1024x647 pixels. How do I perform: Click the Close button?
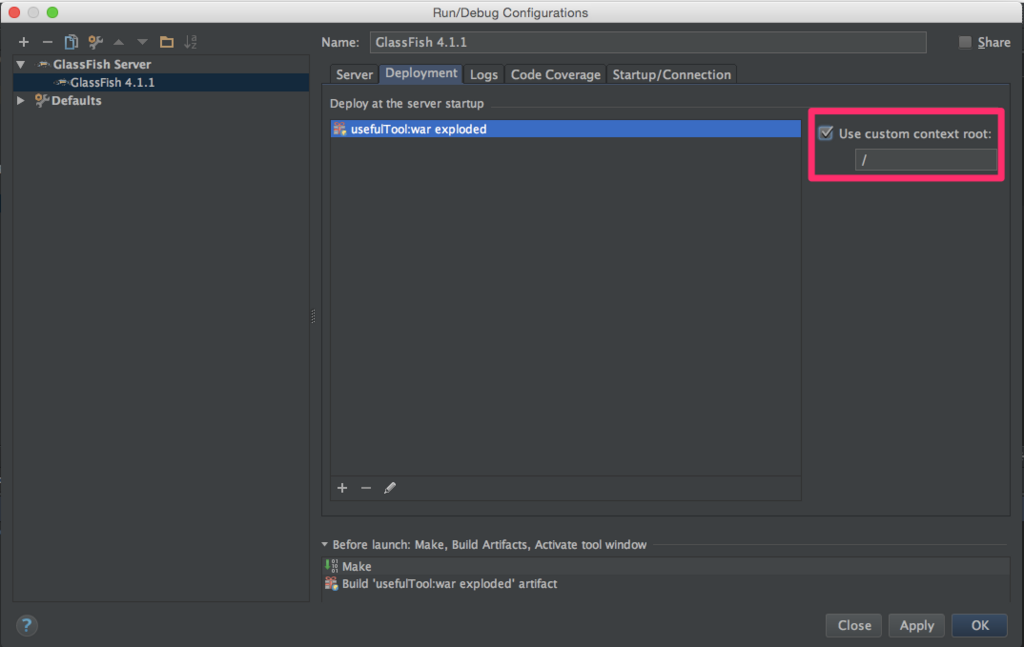pyautogui.click(x=854, y=625)
